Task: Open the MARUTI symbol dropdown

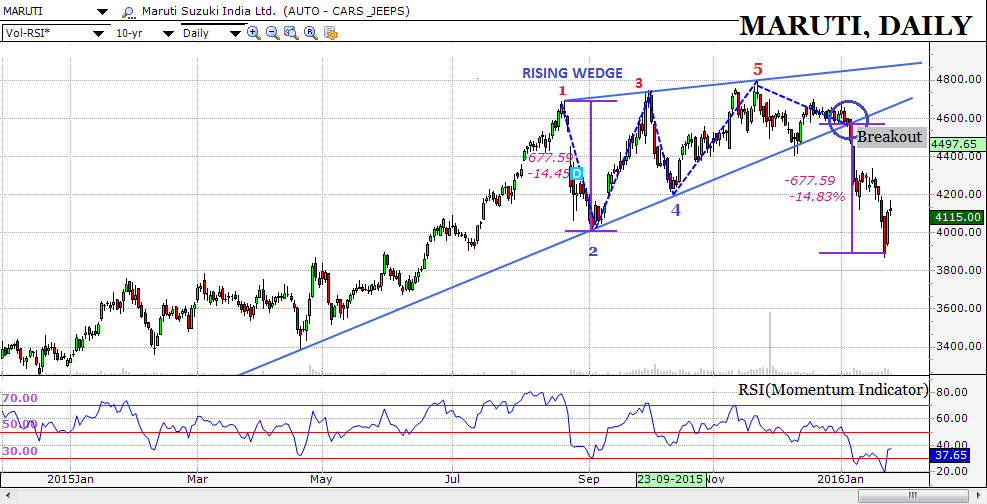Action: point(101,12)
